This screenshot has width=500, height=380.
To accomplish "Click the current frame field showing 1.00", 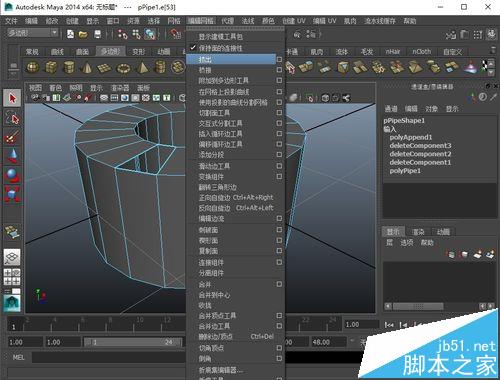I will pyautogui.click(x=361, y=324).
